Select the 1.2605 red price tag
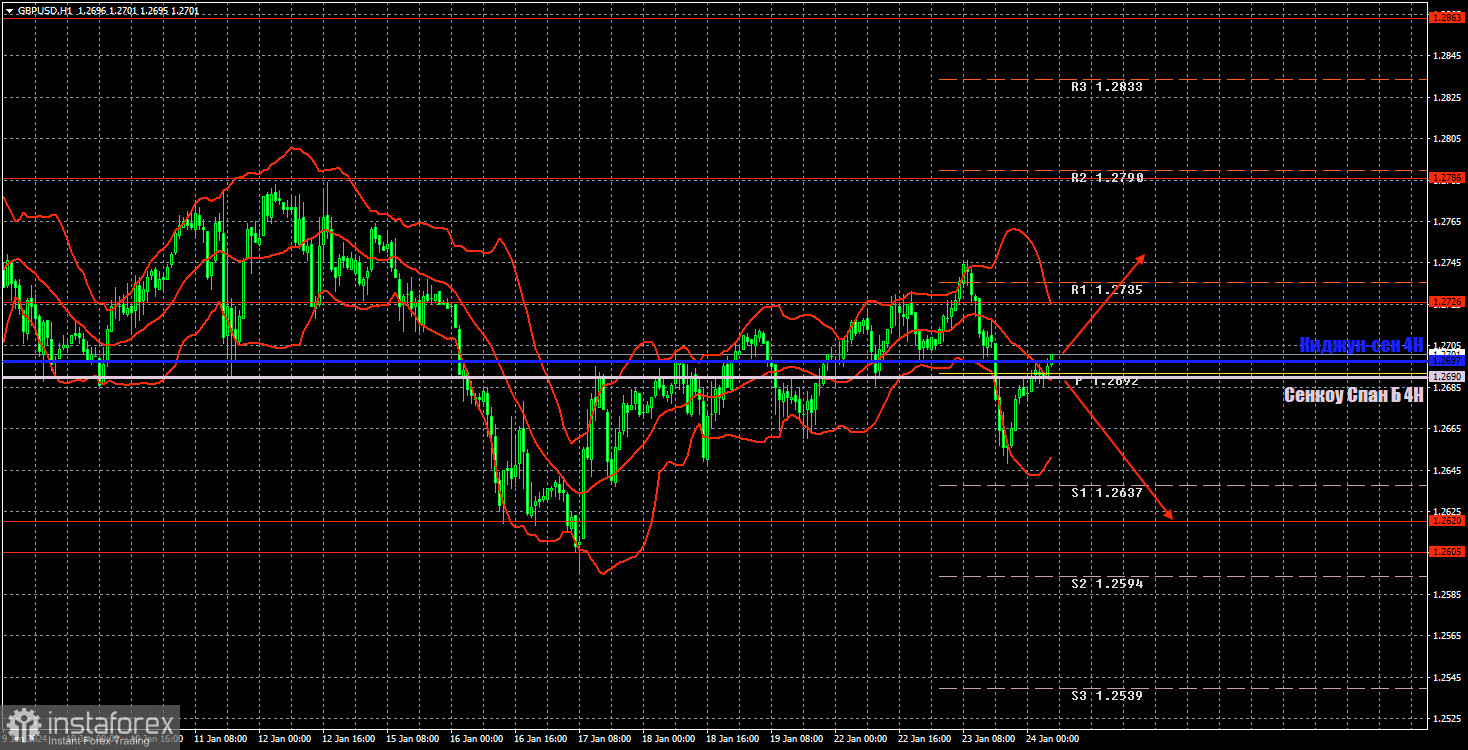 click(x=1447, y=552)
